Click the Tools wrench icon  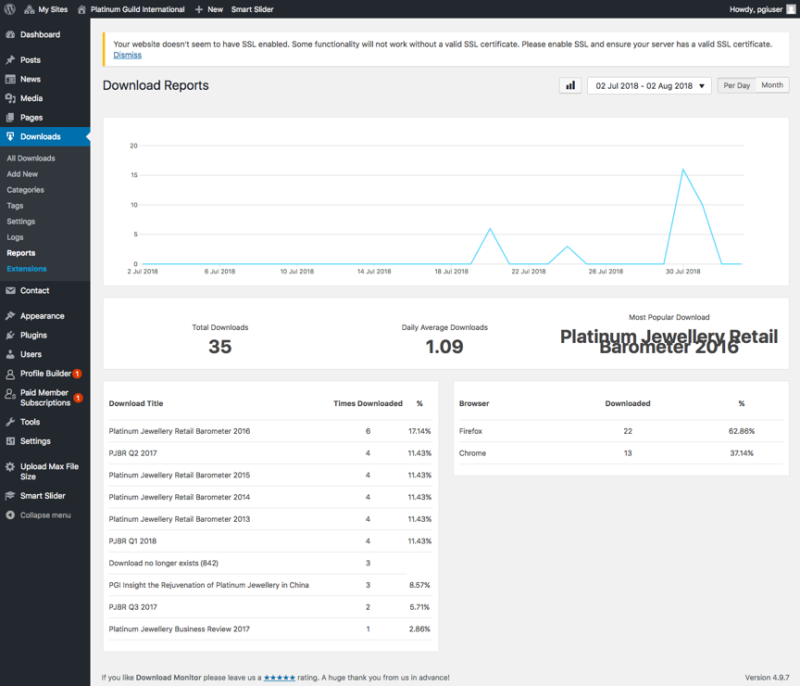tap(10, 422)
